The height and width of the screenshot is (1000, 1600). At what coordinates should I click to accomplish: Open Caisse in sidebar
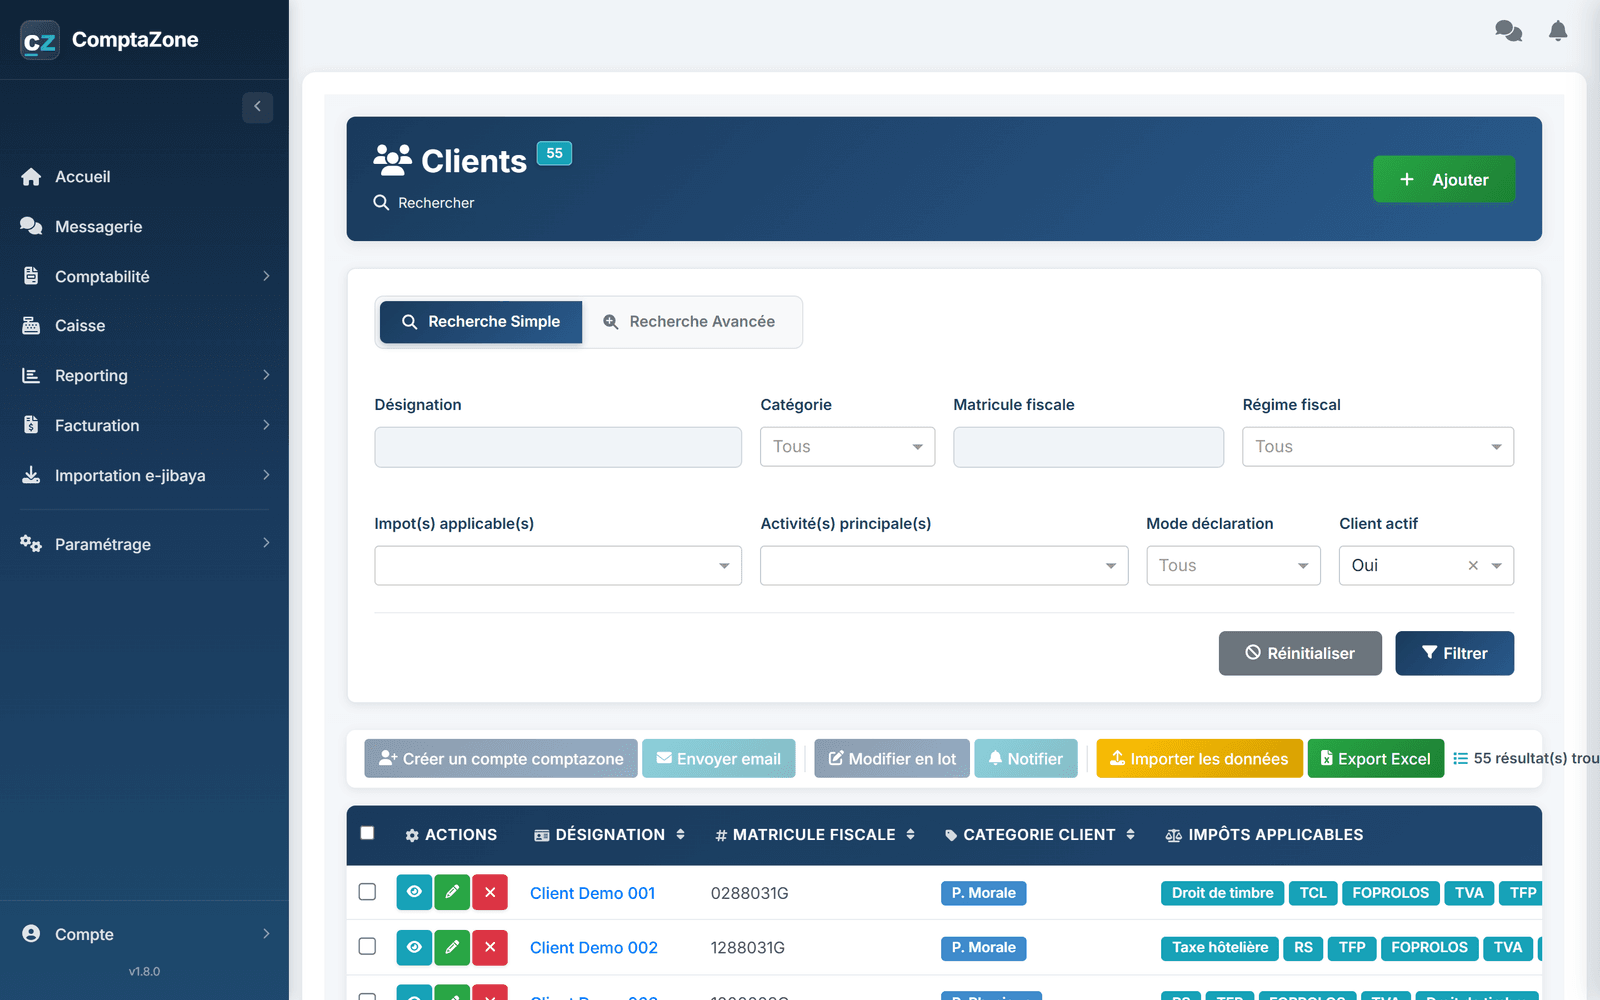144,326
